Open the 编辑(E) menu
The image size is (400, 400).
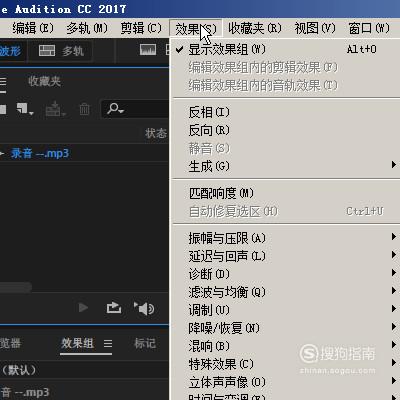(x=33, y=28)
